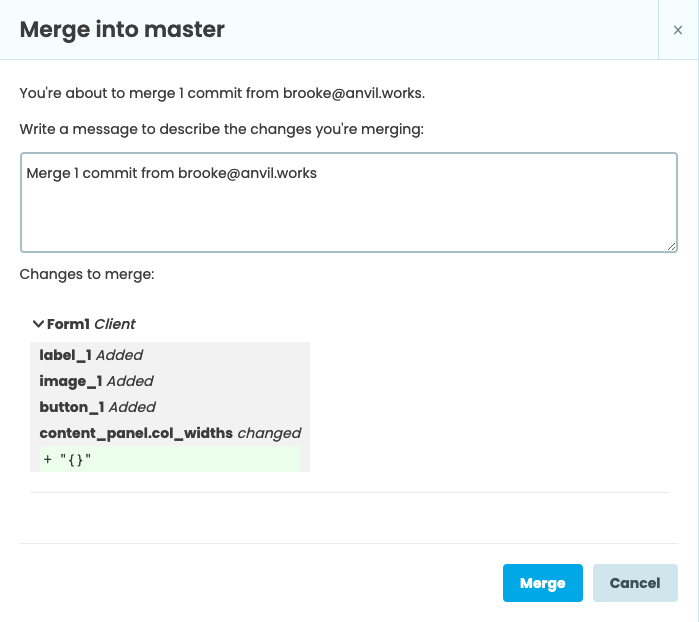Click the merge message text area
Viewport: 699px width, 622px height.
349,202
